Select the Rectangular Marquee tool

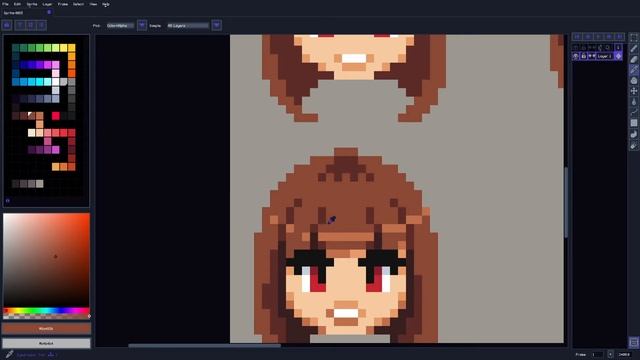(x=634, y=38)
